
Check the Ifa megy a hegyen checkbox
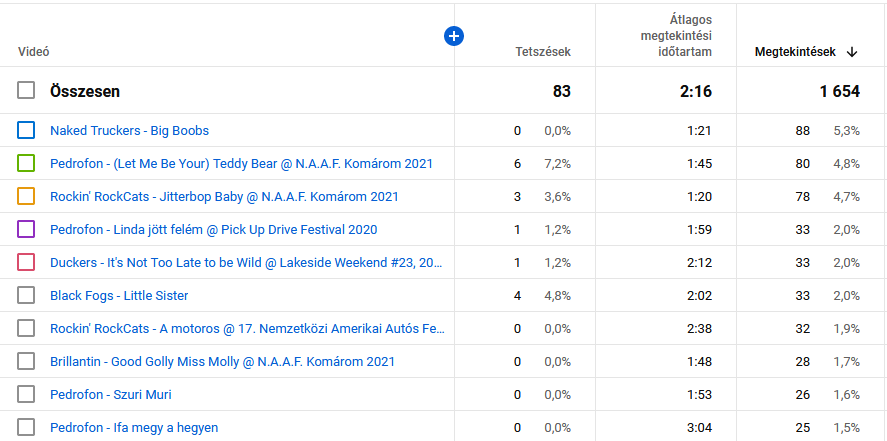click(x=26, y=427)
